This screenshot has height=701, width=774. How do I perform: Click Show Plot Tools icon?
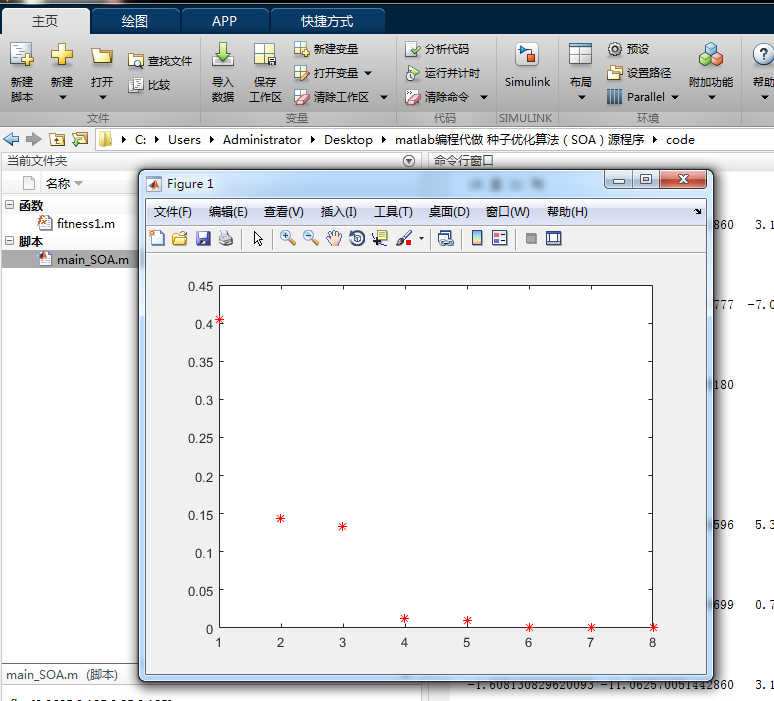554,238
